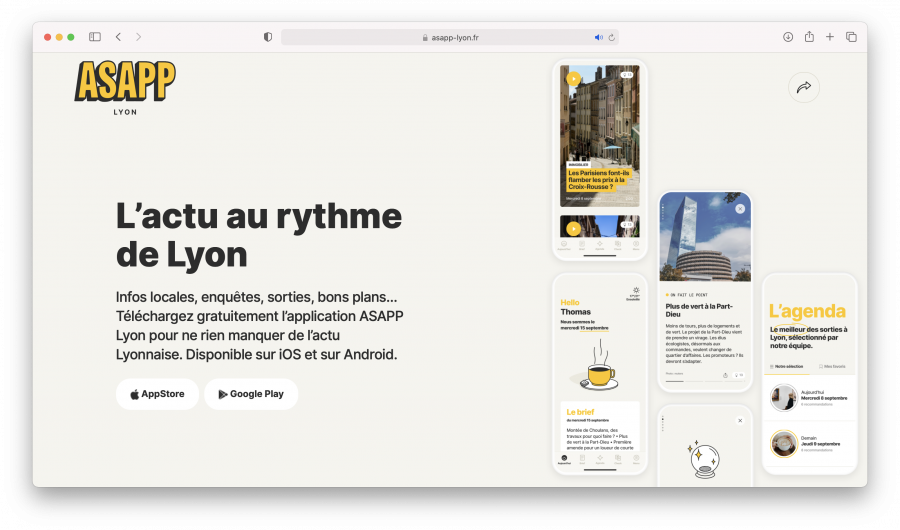This screenshot has width=900, height=530.
Task: Open the Croix-Rousse street photo card
Action: [600, 136]
